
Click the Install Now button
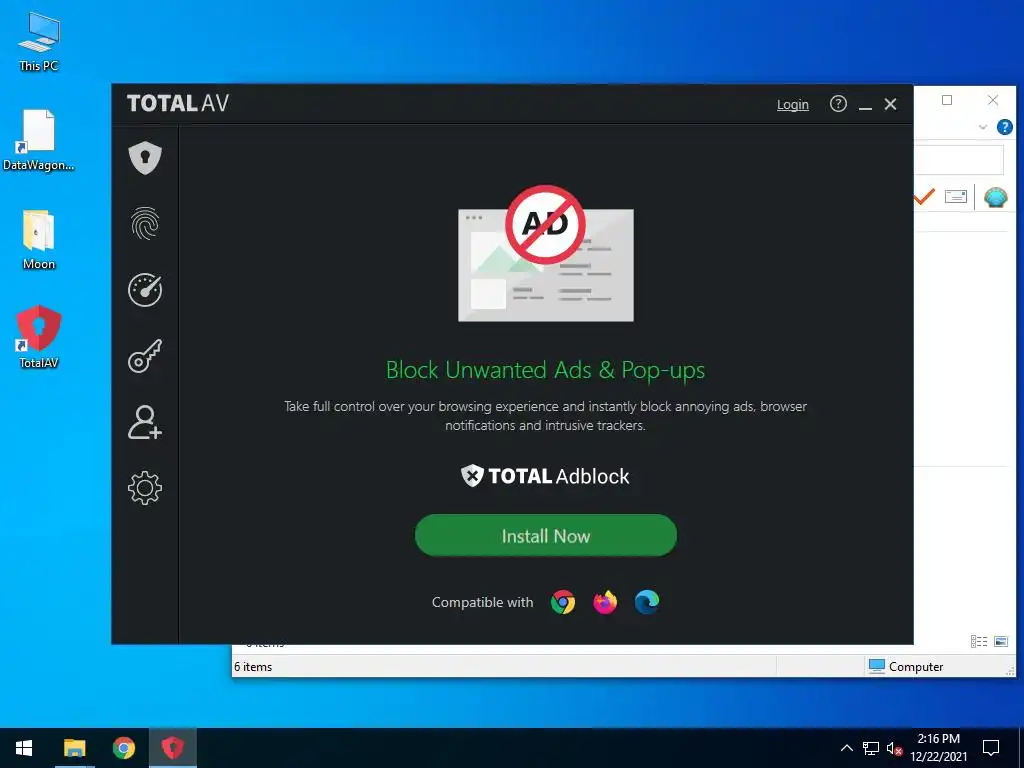(545, 536)
